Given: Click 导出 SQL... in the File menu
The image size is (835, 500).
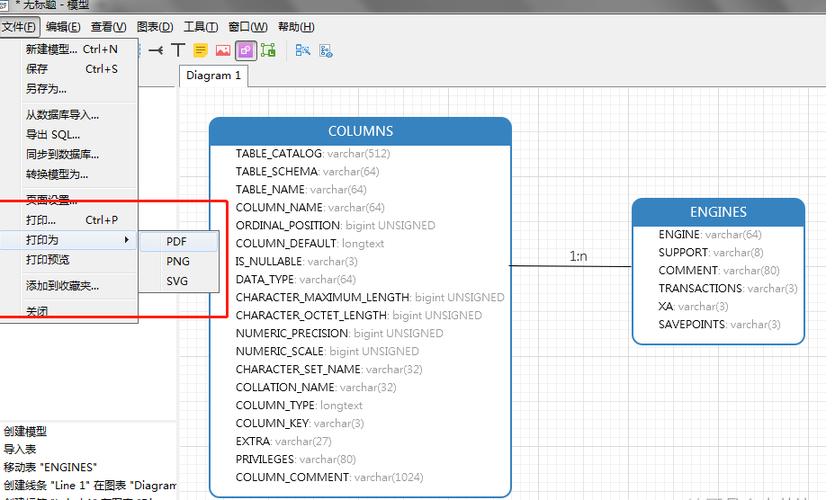Looking at the screenshot, I should pyautogui.click(x=53, y=135).
